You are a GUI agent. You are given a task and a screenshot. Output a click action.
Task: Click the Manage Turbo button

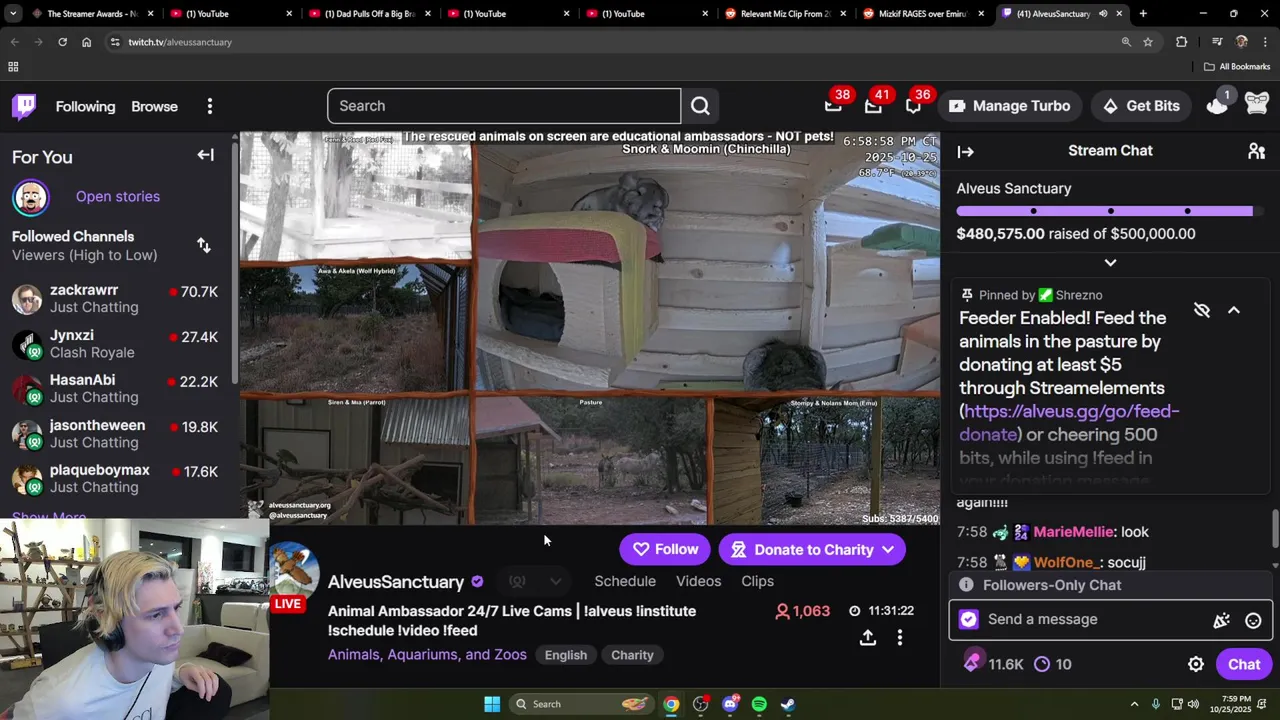pos(1010,106)
